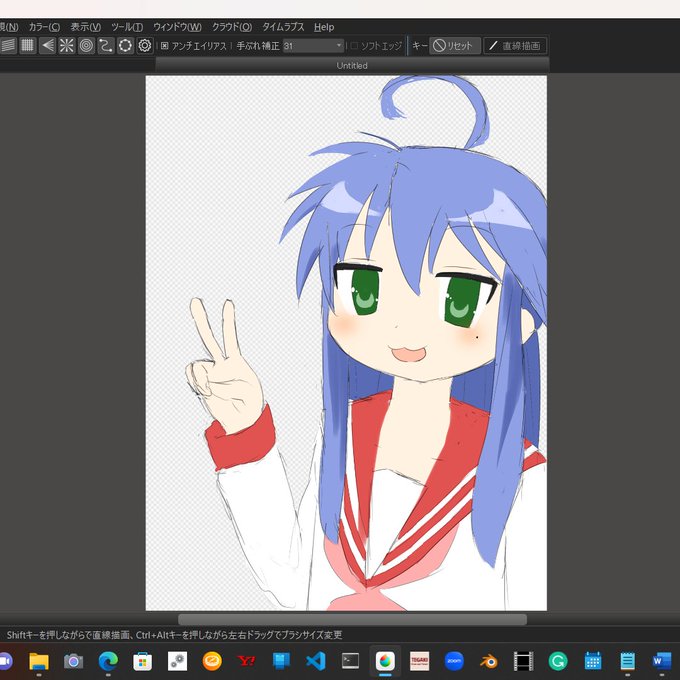
Task: Open the 手ぶれ補正 value dropdown
Action: [x=313, y=46]
